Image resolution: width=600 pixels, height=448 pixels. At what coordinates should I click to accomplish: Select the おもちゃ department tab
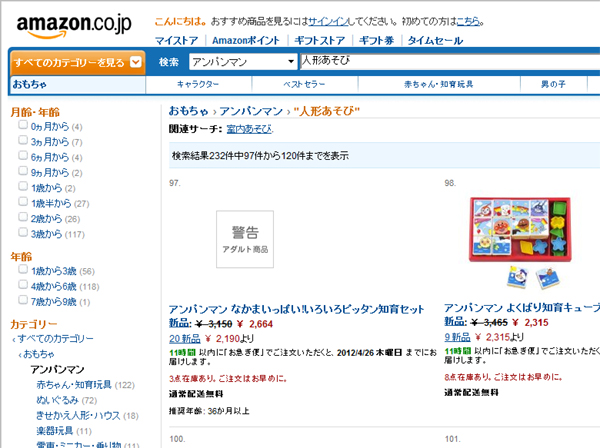(78, 84)
